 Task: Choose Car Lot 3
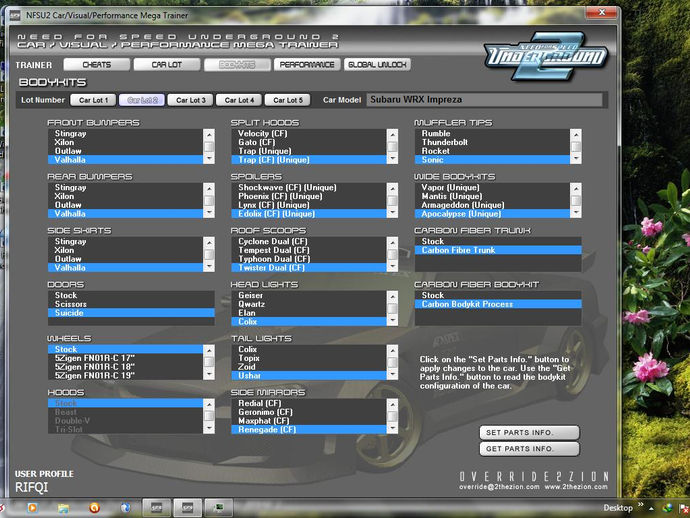(x=191, y=100)
